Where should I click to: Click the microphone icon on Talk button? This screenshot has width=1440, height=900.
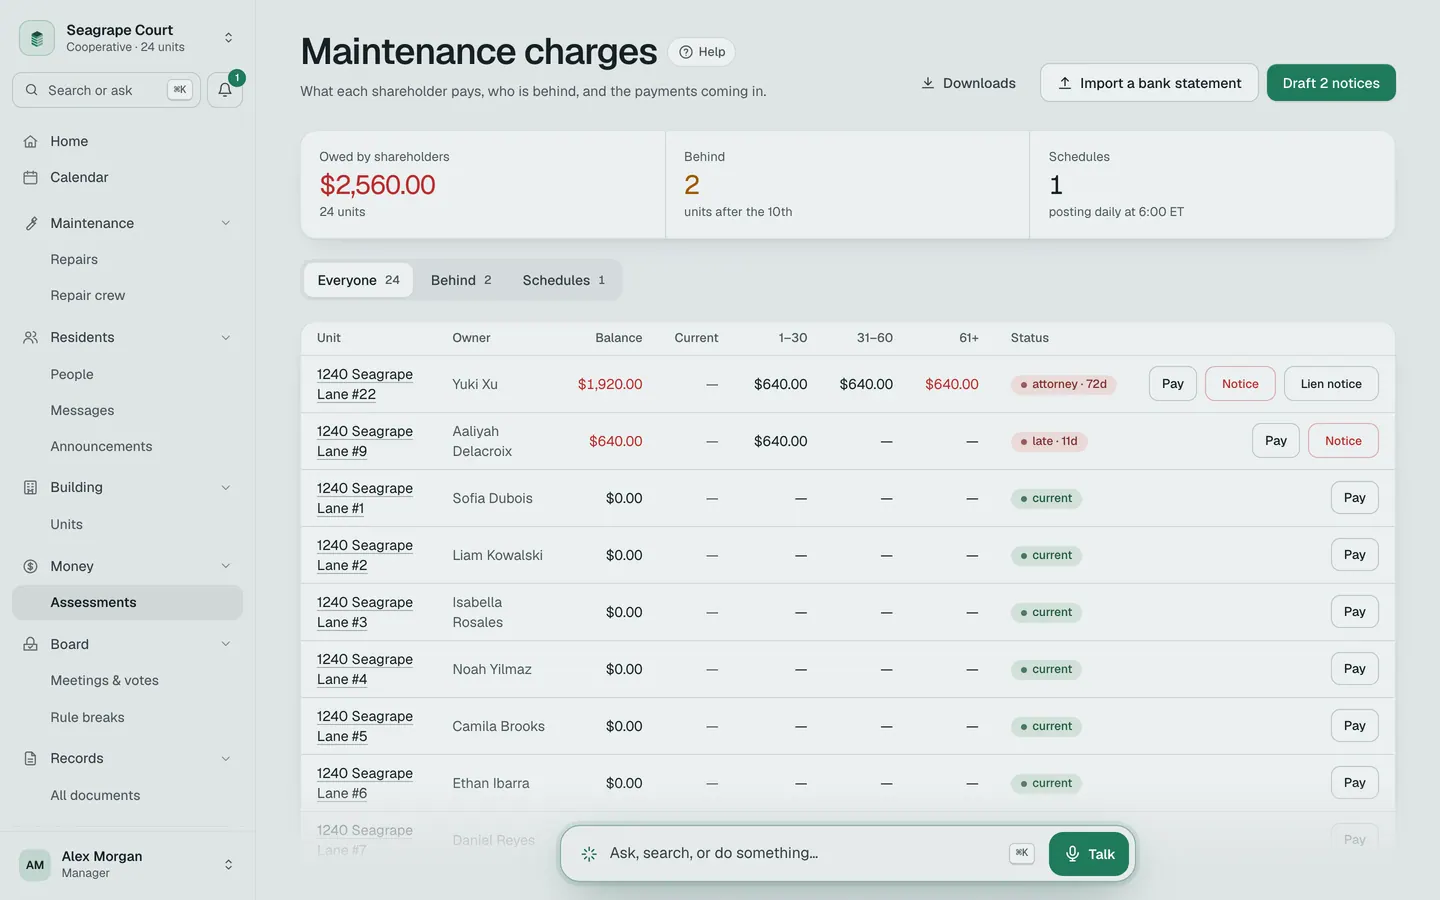[1072, 854]
